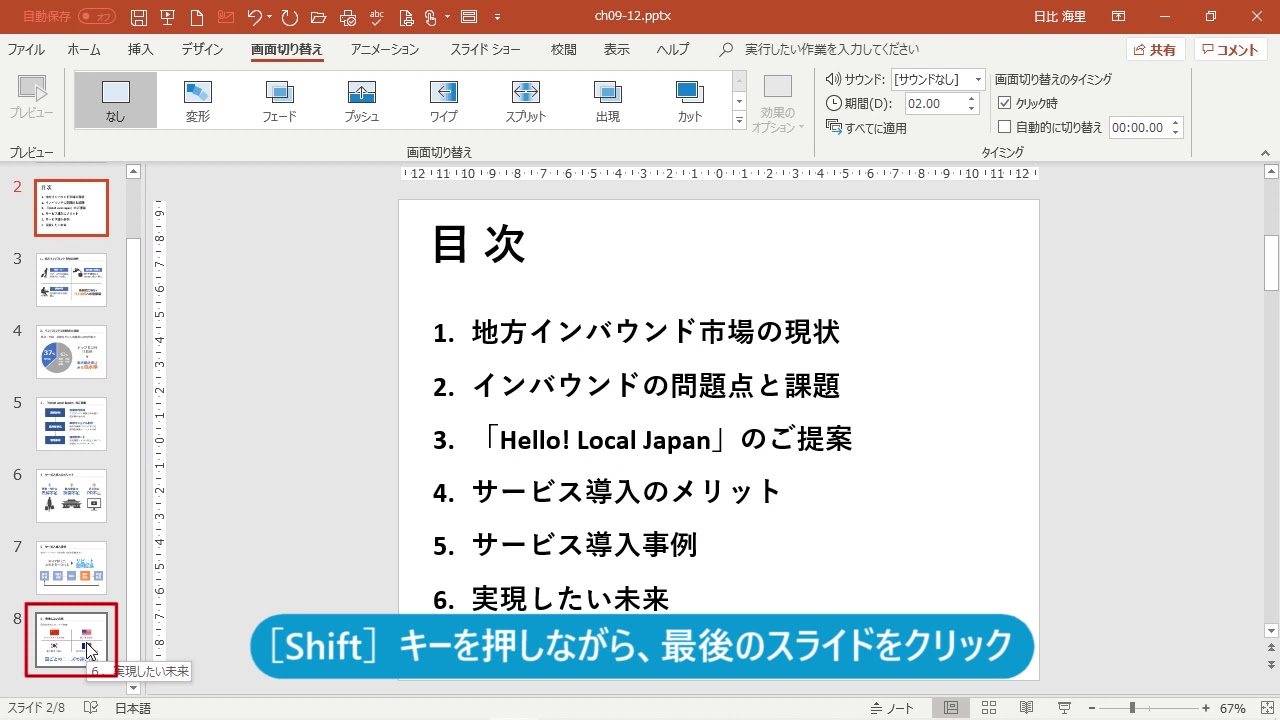This screenshot has height=720, width=1280.
Task: Click the Save icon in quick access toolbar
Action: point(139,17)
